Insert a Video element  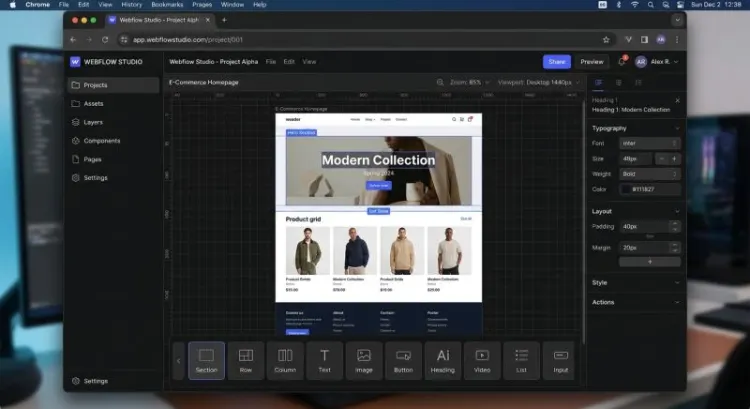pyautogui.click(x=482, y=361)
